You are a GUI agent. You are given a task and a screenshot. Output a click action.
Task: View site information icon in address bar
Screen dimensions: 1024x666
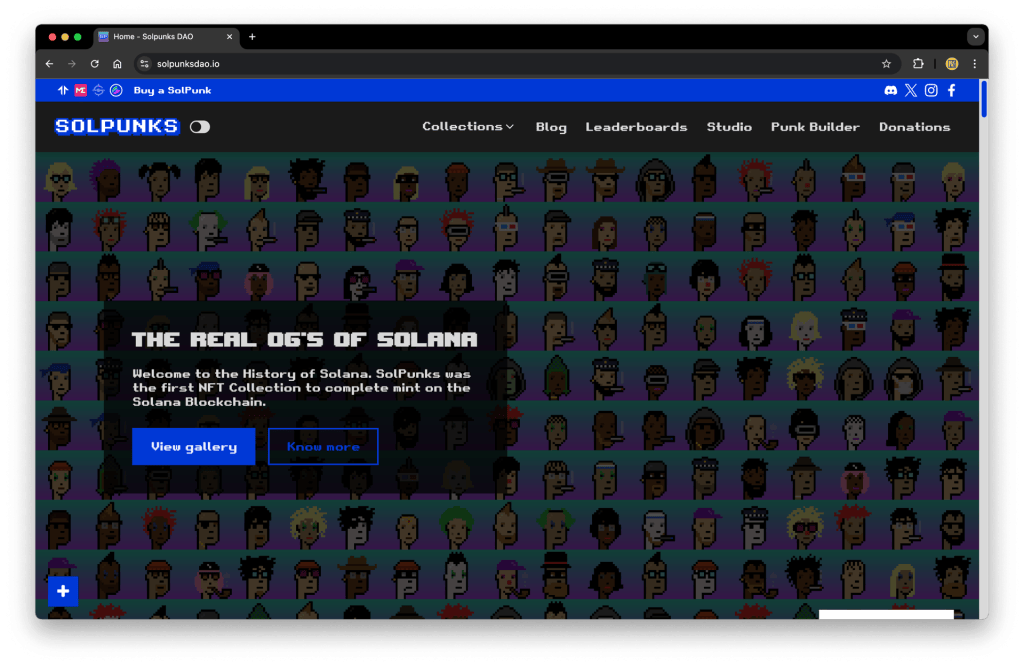[144, 63]
